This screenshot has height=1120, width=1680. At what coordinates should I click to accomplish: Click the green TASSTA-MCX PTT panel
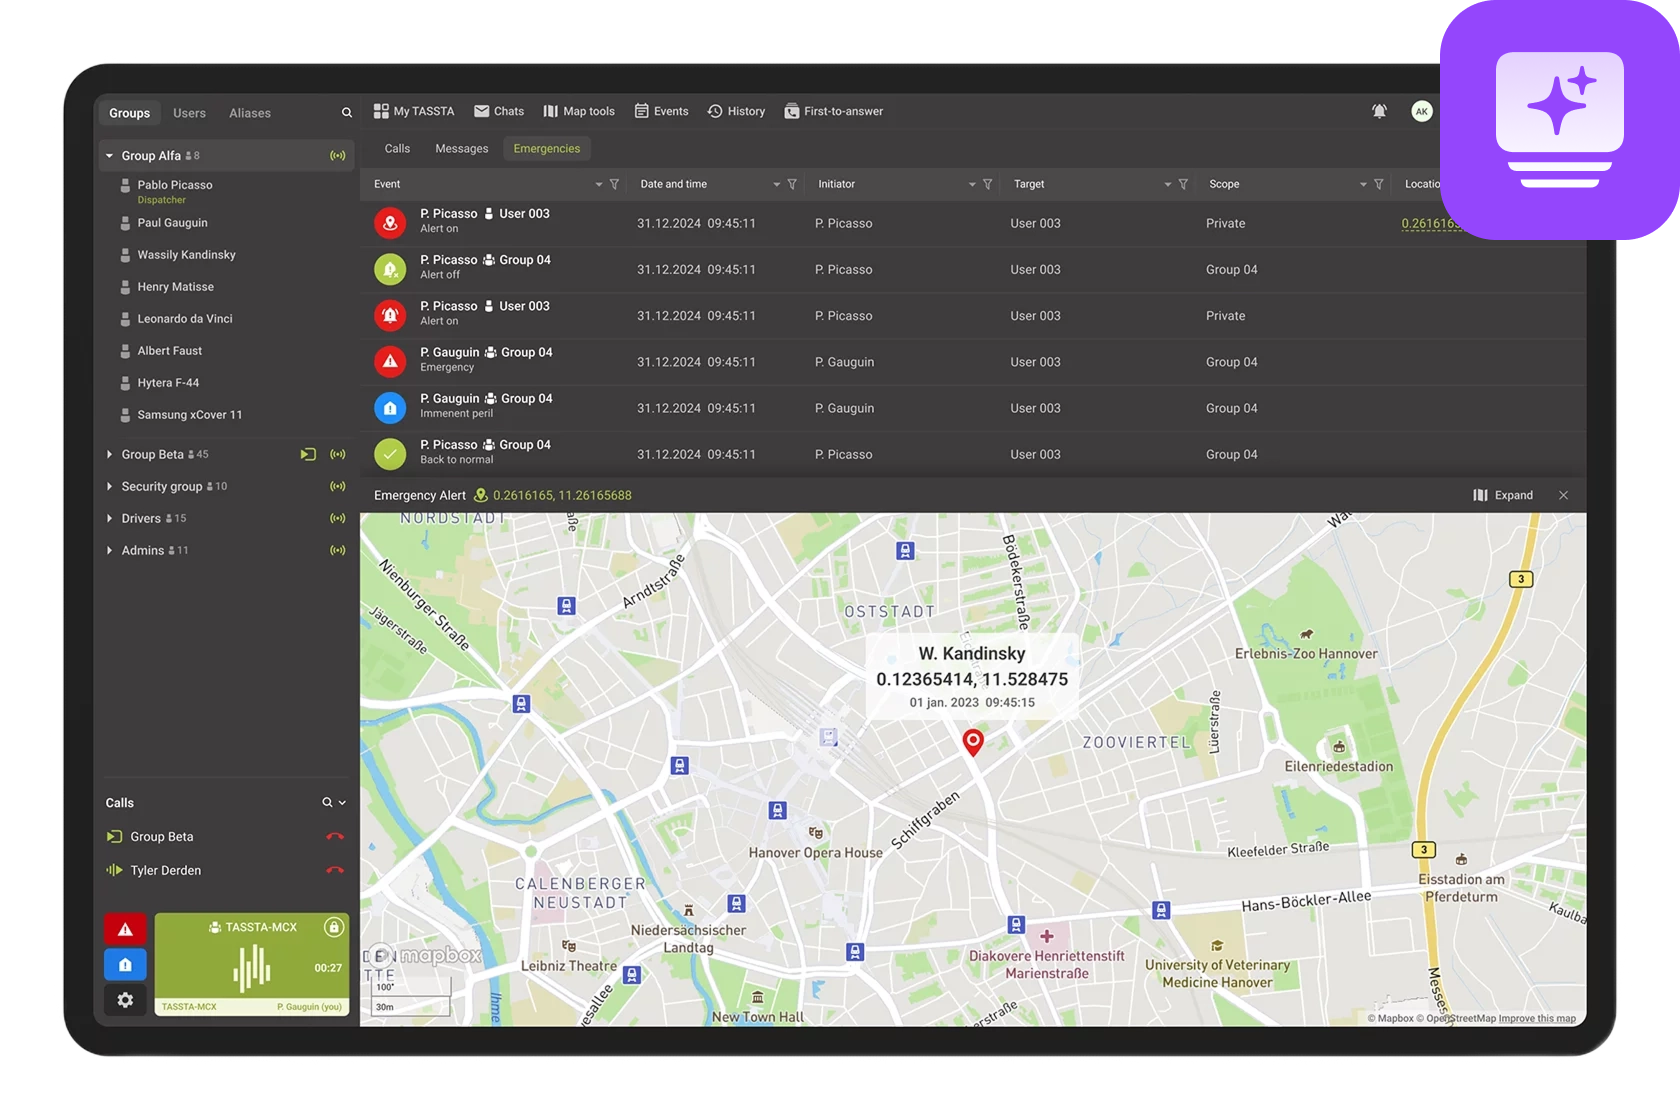point(252,964)
